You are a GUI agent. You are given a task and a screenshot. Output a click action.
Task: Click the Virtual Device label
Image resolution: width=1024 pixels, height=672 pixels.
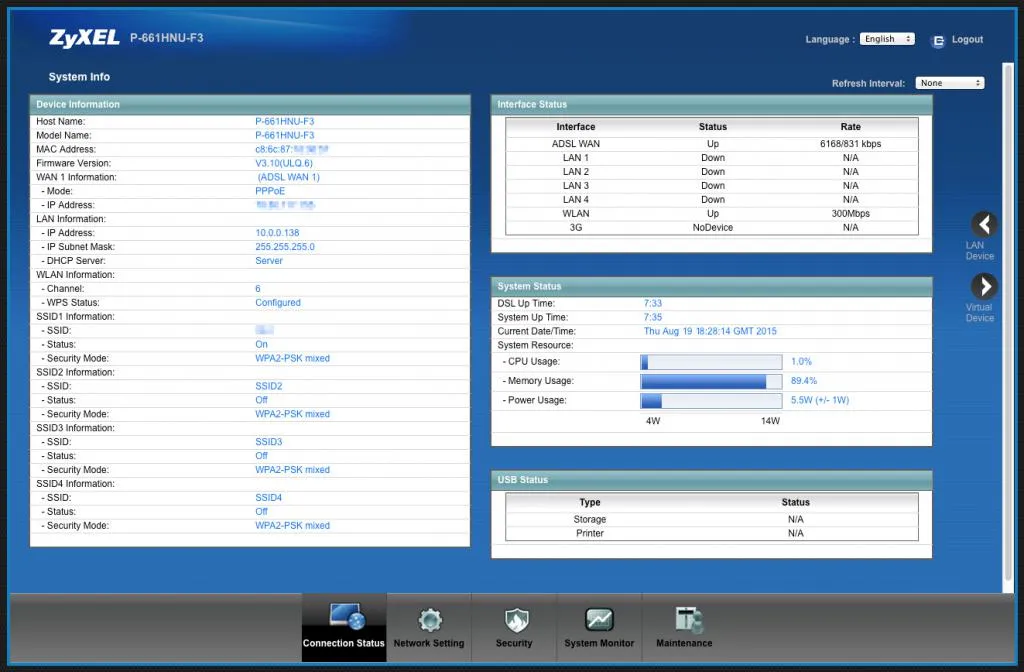click(980, 313)
